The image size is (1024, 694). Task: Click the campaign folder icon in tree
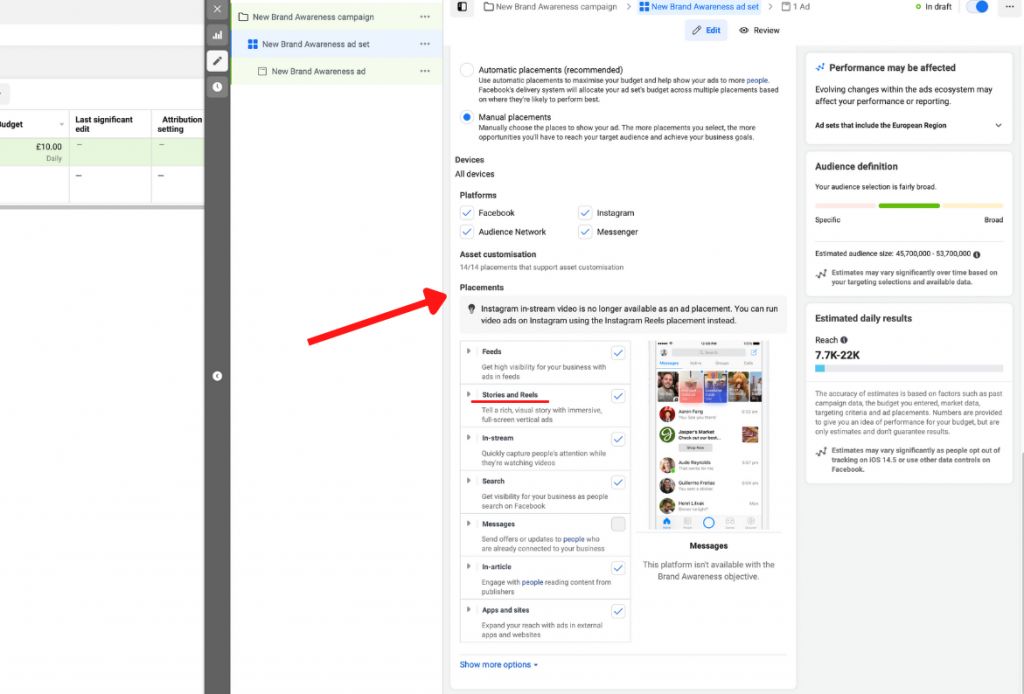(243, 17)
